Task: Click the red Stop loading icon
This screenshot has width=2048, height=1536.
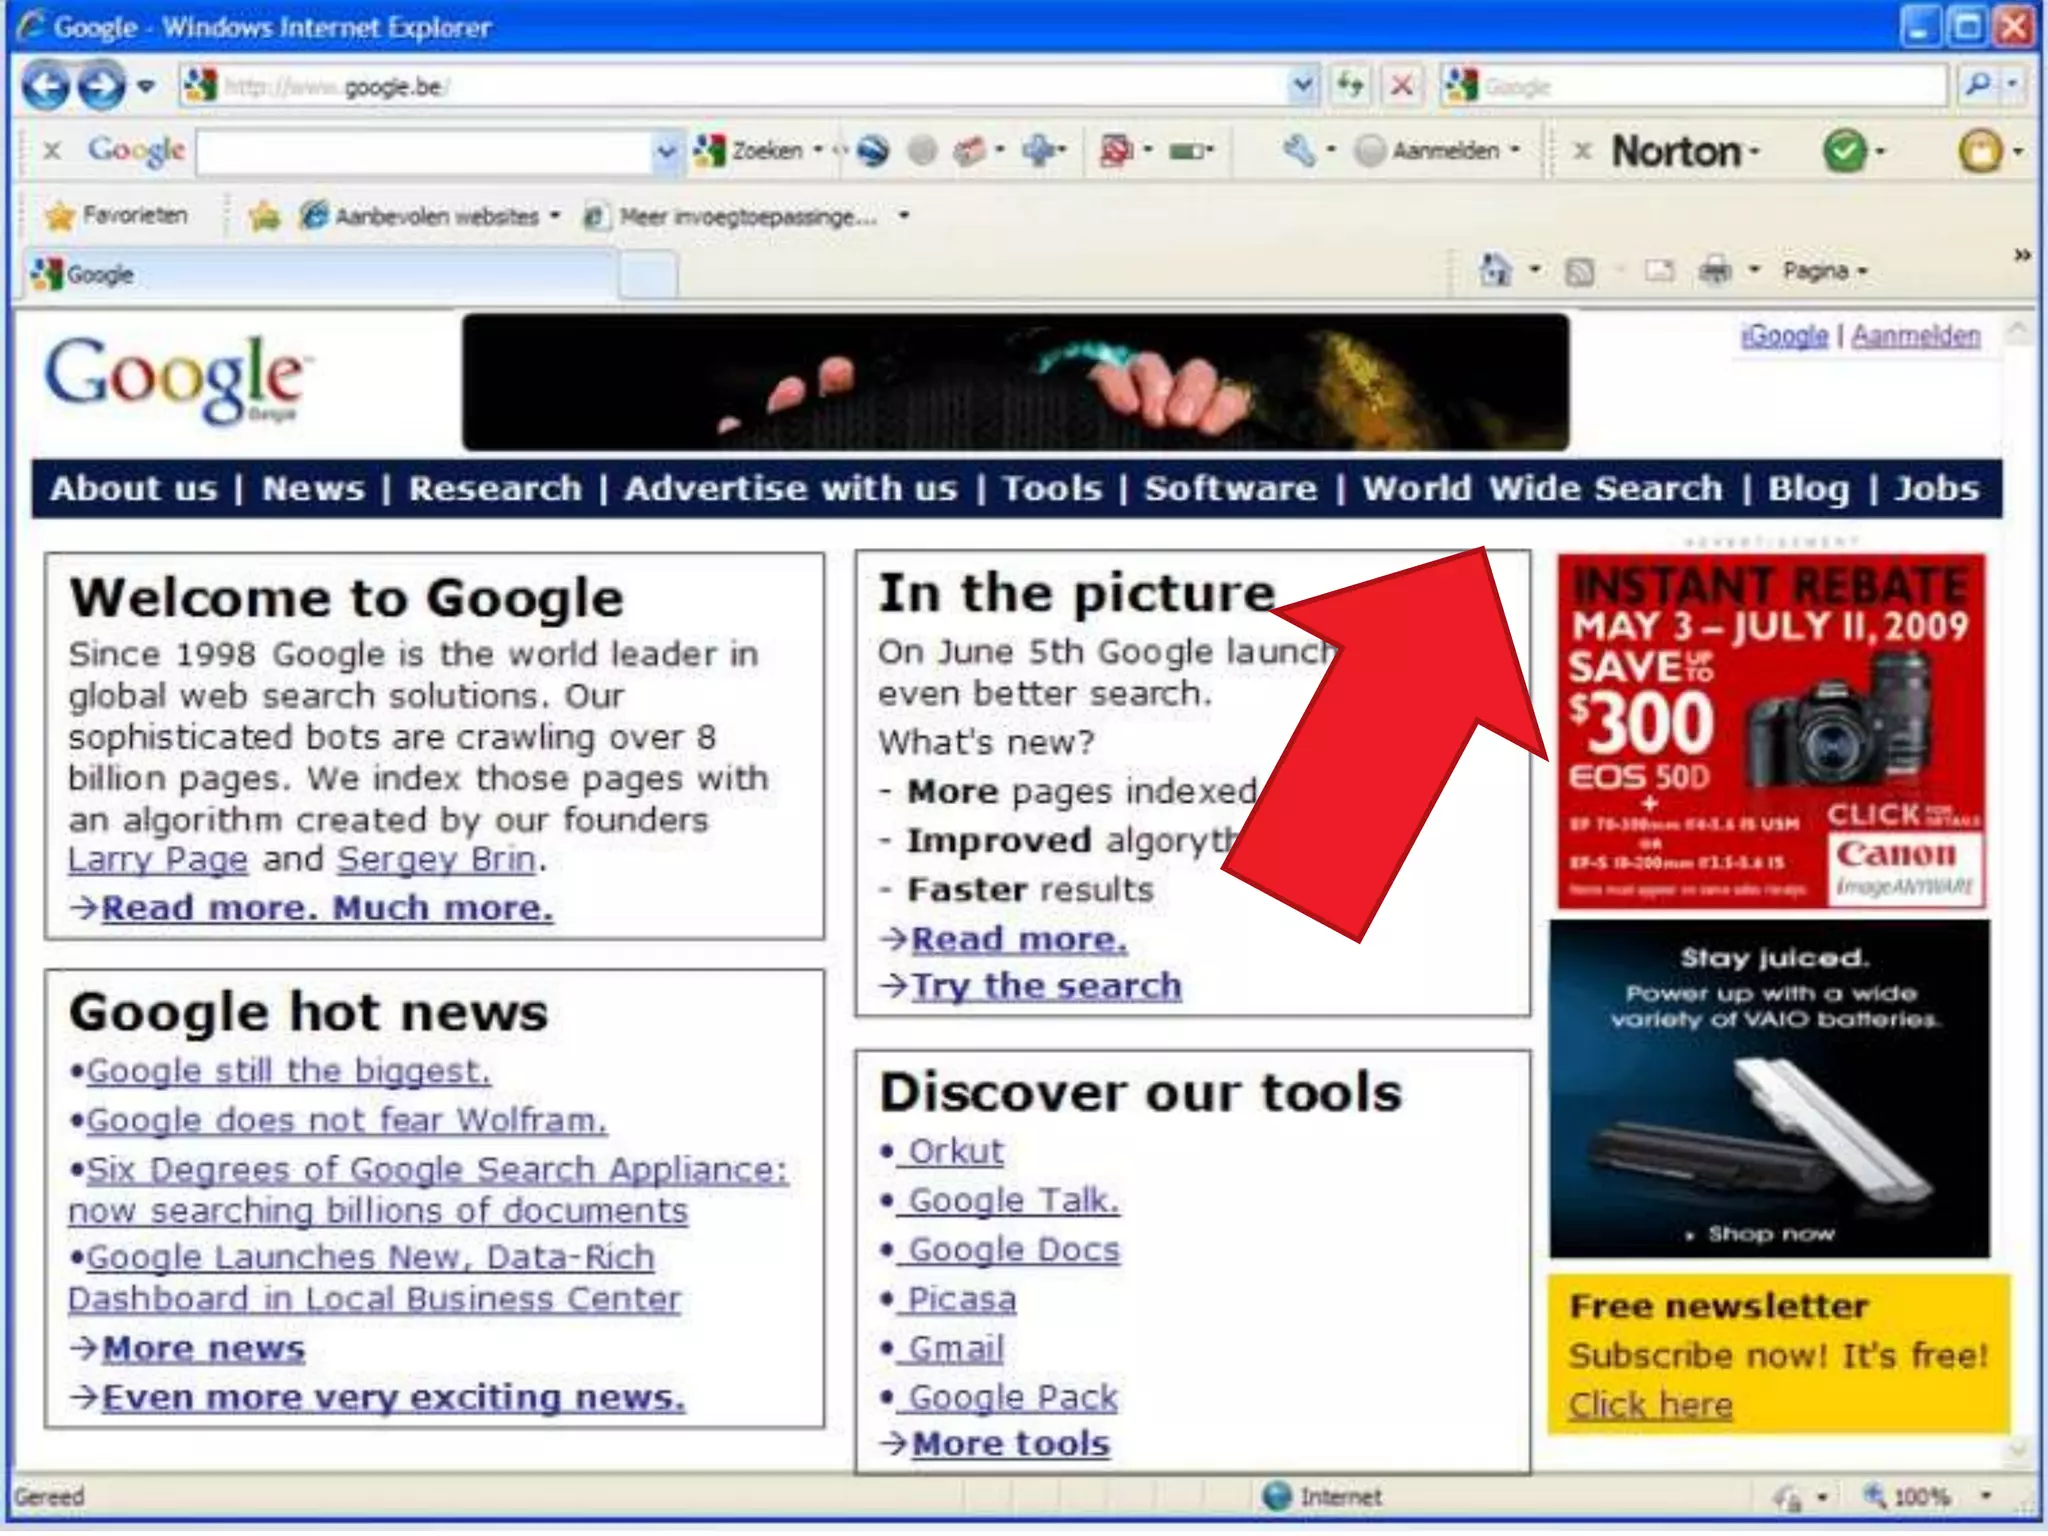Action: point(1402,86)
